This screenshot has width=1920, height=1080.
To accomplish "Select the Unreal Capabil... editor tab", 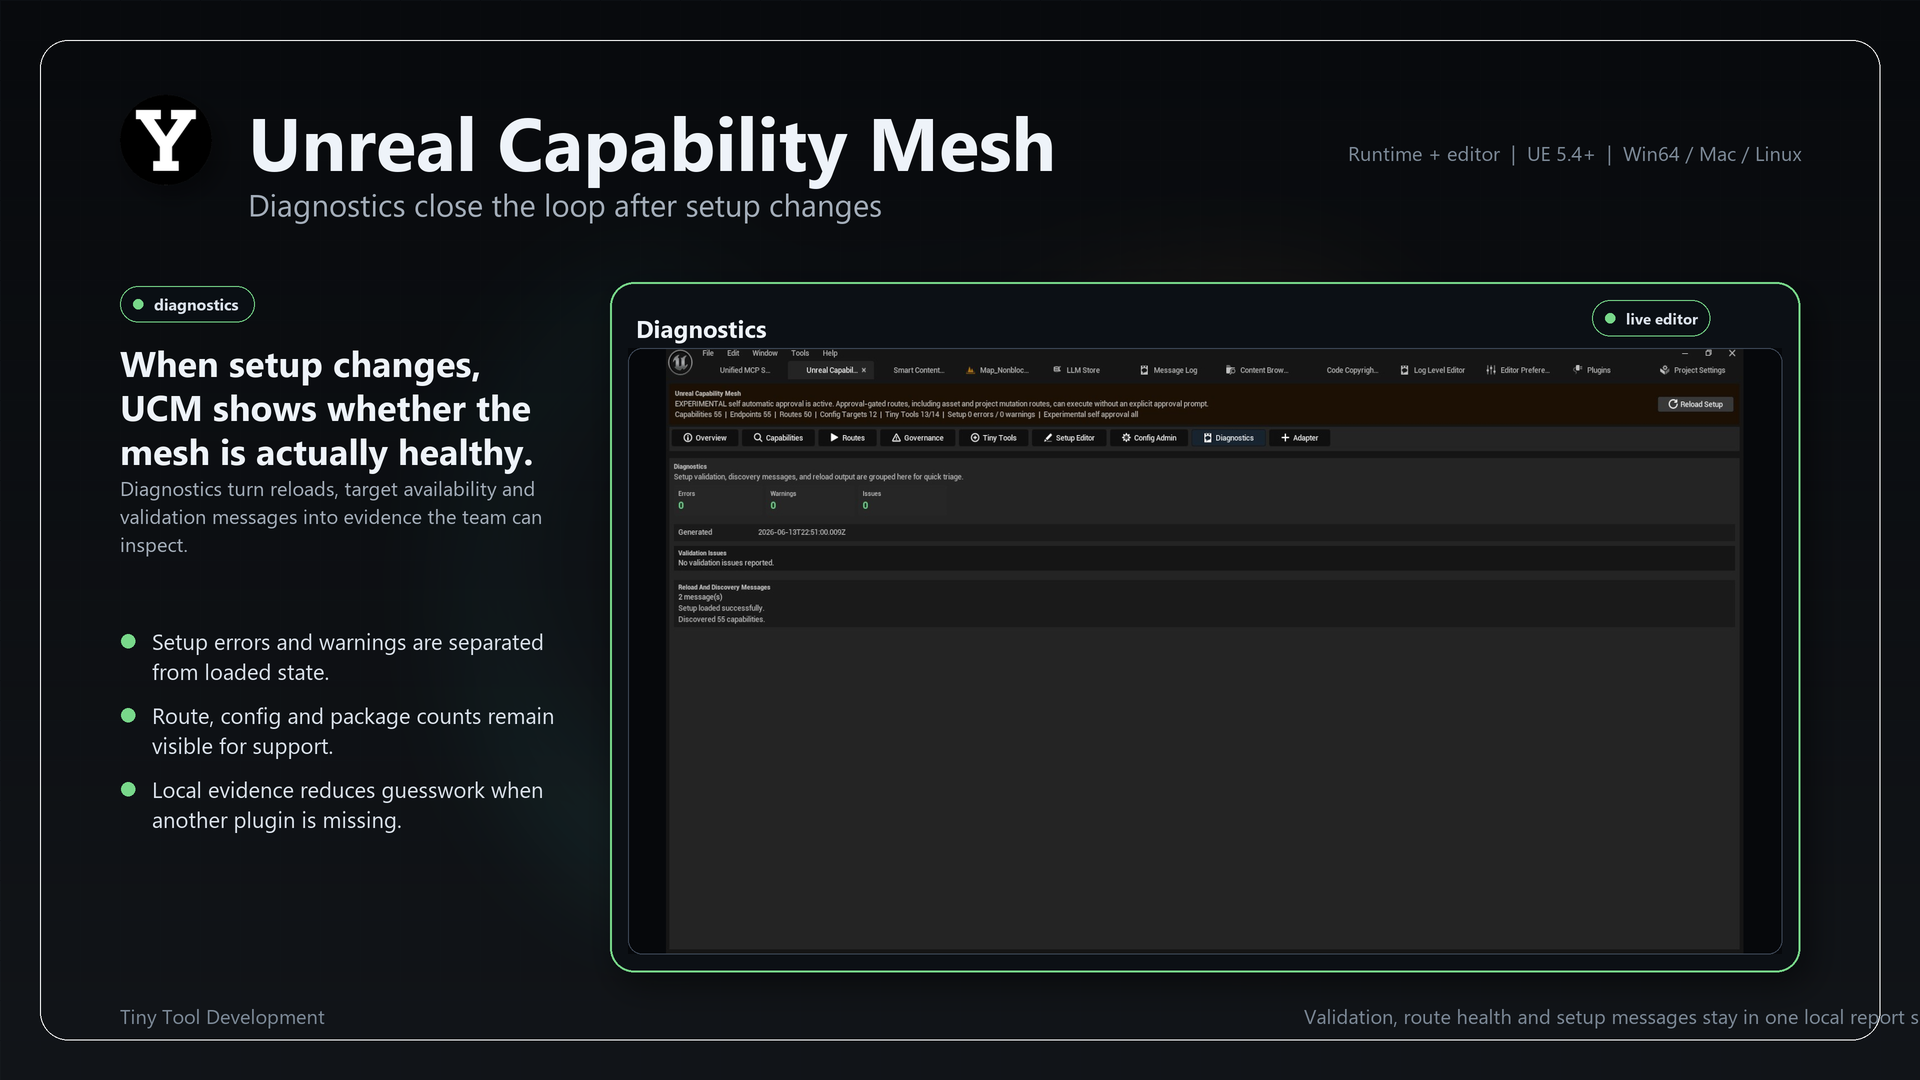I will coord(831,370).
